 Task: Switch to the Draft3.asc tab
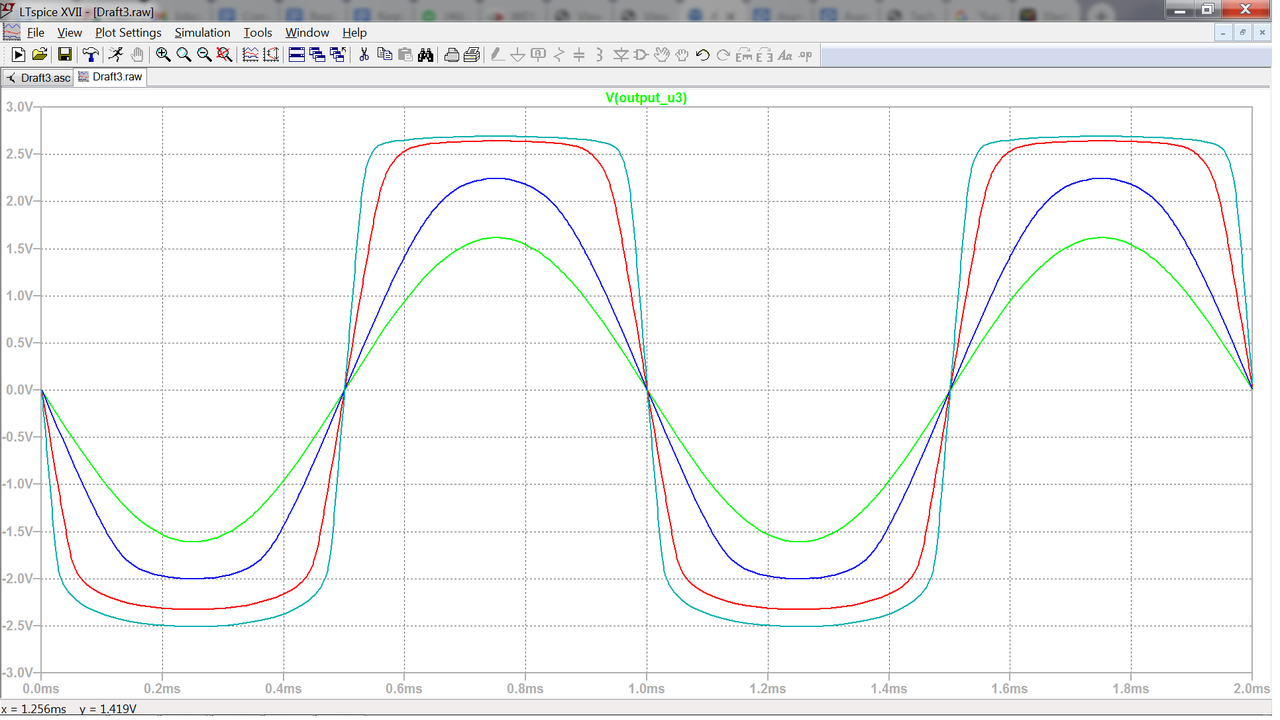[37, 77]
